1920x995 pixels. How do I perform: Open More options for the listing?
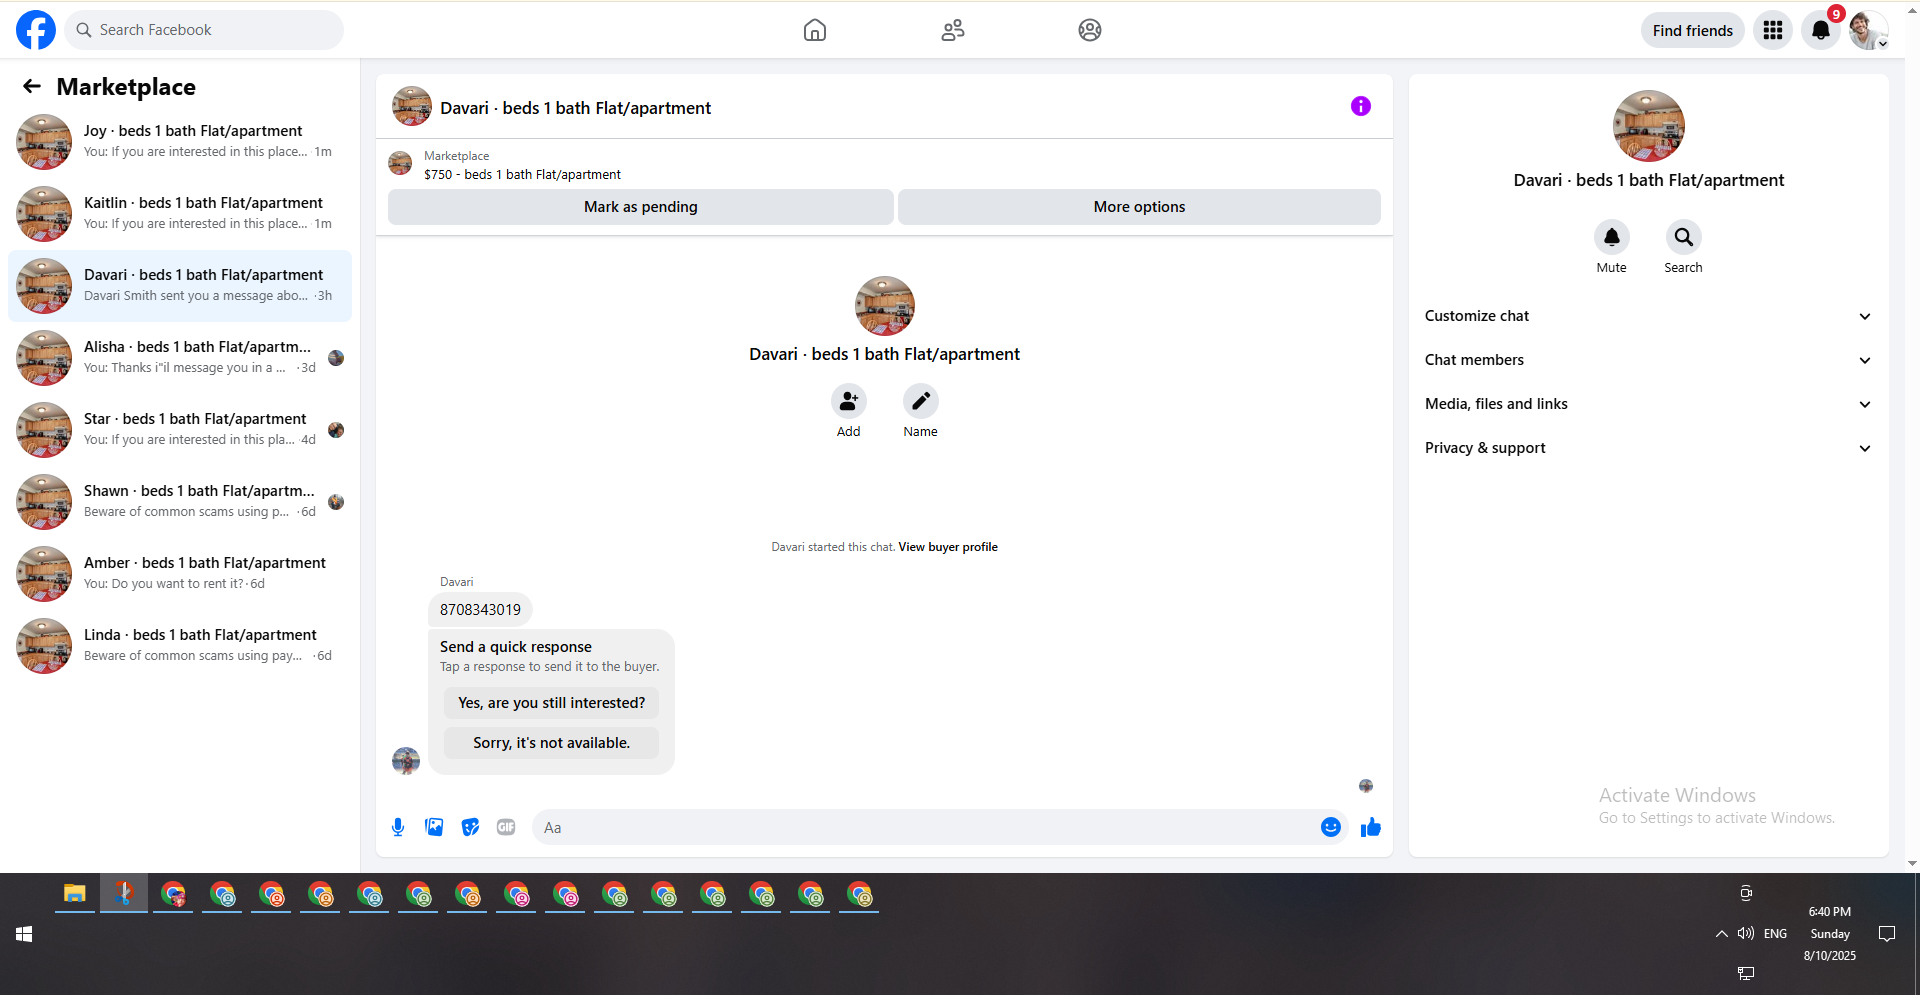(x=1139, y=207)
